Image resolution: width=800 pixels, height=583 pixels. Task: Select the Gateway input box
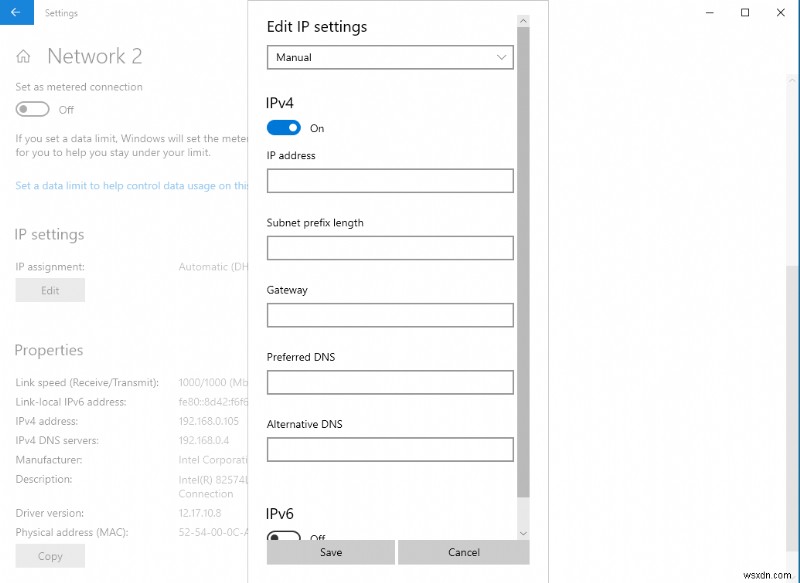[389, 315]
